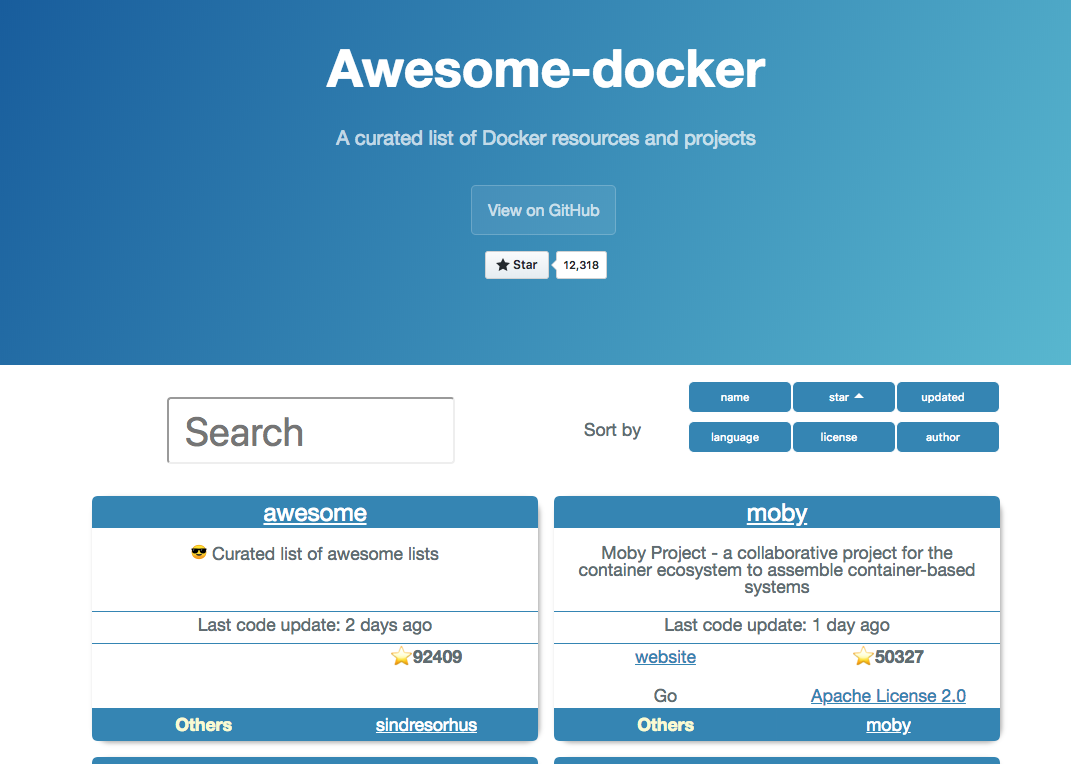Select the Others category in awesome card
This screenshot has width=1071, height=764.
(204, 725)
